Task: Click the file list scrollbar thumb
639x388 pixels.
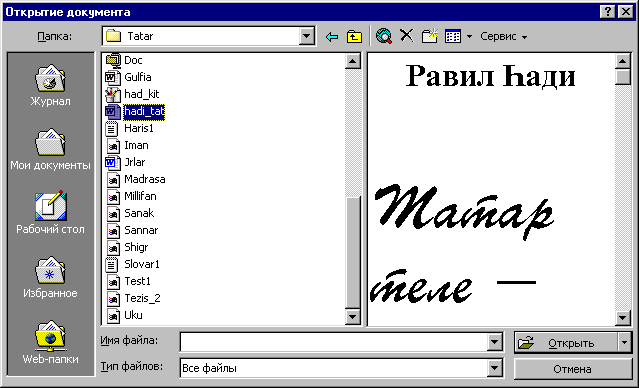Action: click(x=353, y=253)
